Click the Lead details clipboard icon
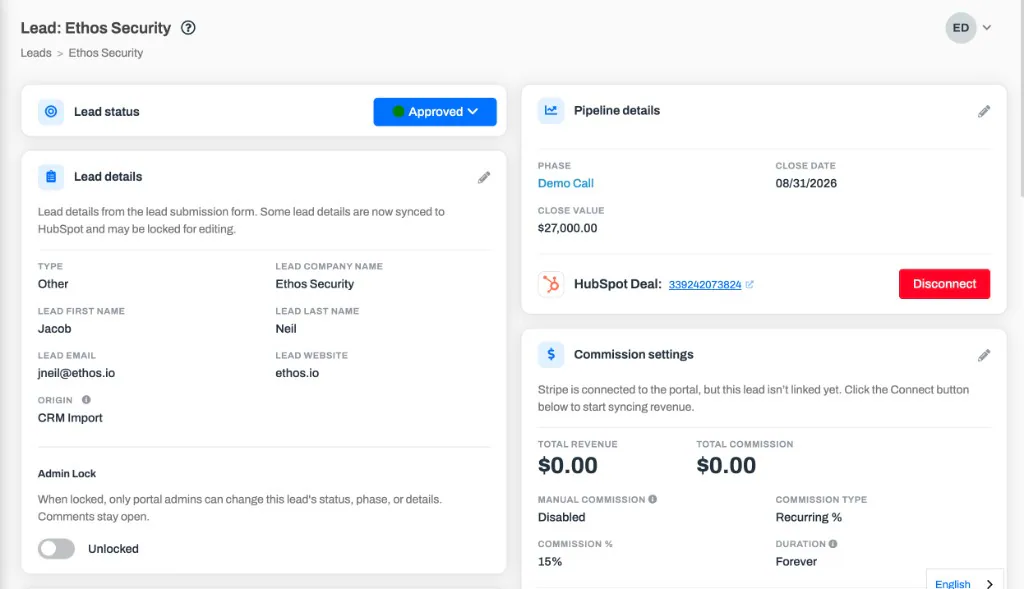Image resolution: width=1024 pixels, height=589 pixels. pyautogui.click(x=51, y=177)
